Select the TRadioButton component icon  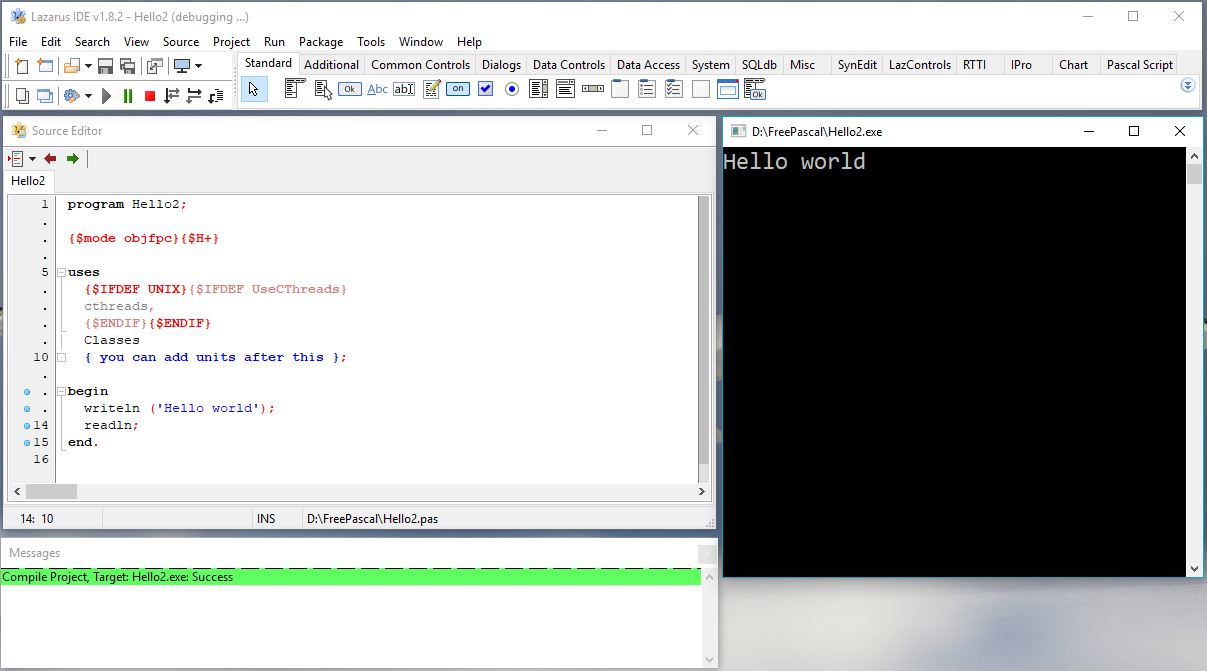click(x=512, y=89)
